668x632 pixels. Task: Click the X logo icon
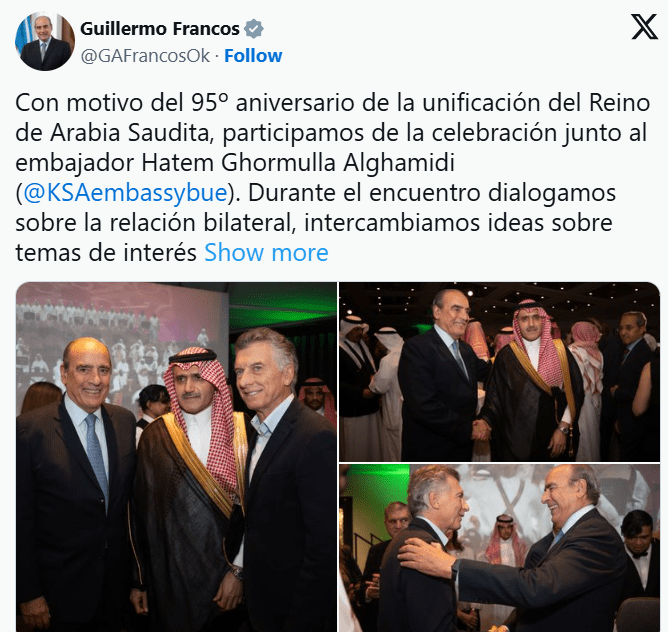(x=644, y=26)
